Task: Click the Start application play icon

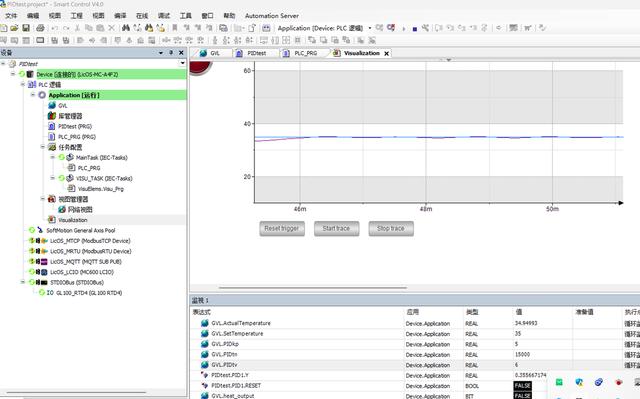Action: click(404, 29)
